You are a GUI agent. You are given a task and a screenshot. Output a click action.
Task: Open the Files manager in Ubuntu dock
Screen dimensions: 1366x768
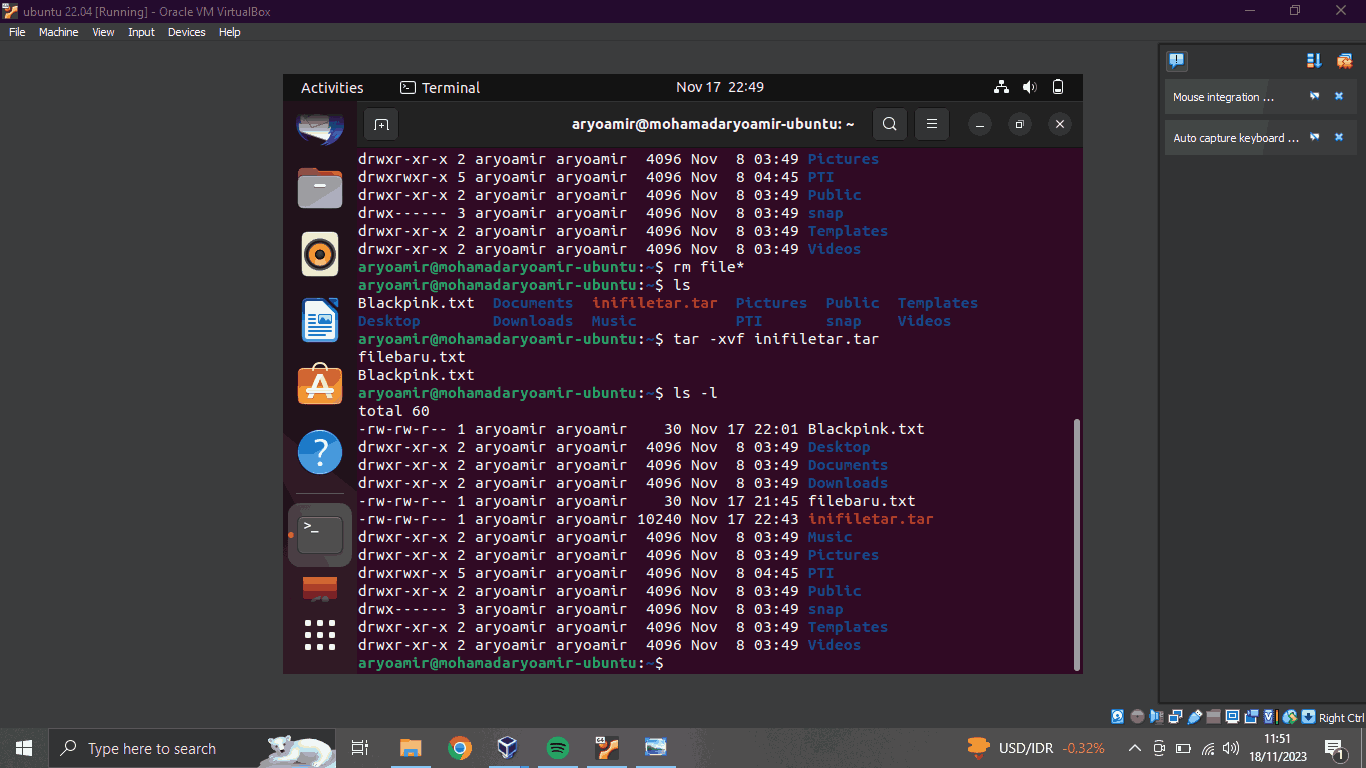320,188
